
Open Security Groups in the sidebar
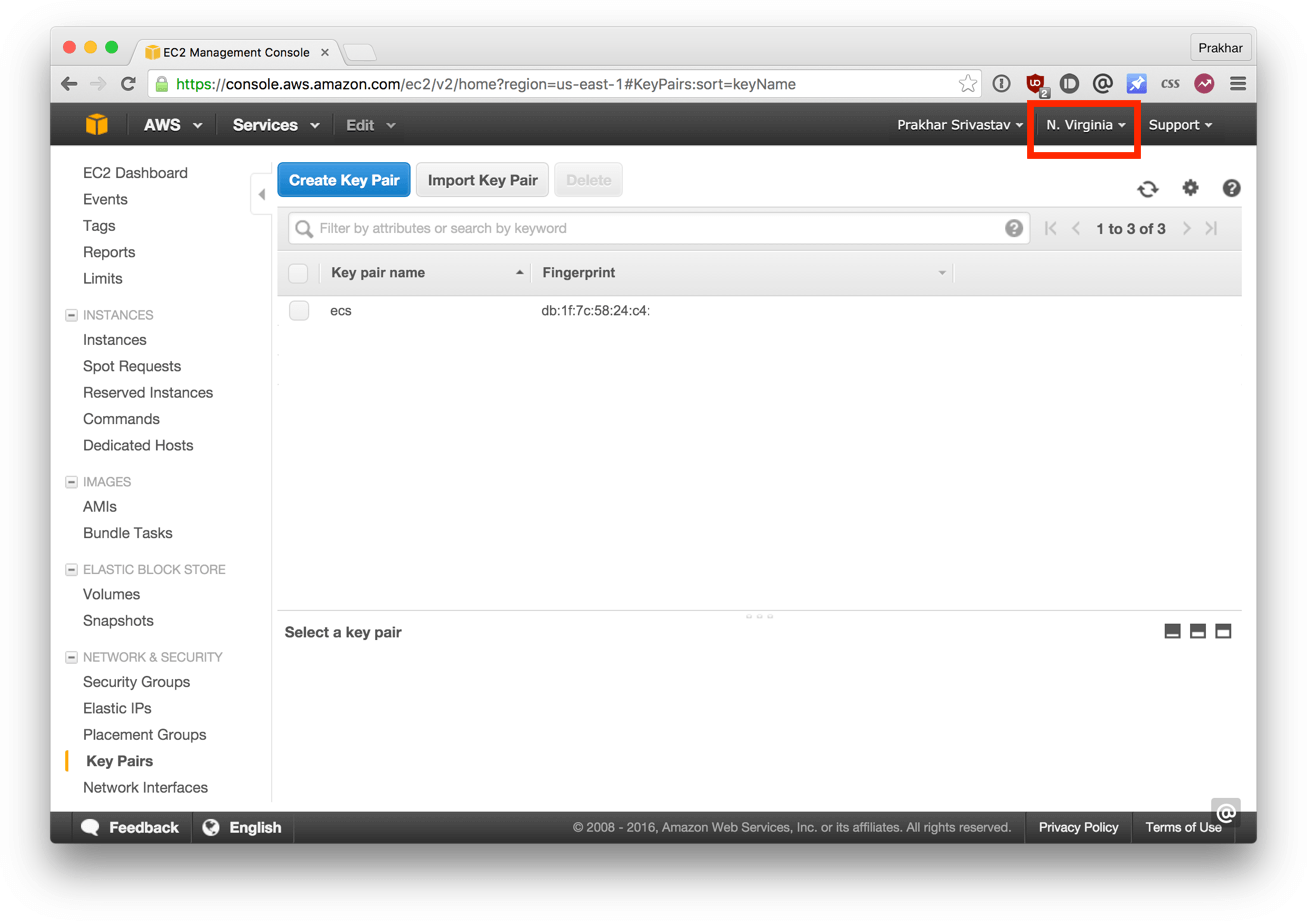click(136, 682)
